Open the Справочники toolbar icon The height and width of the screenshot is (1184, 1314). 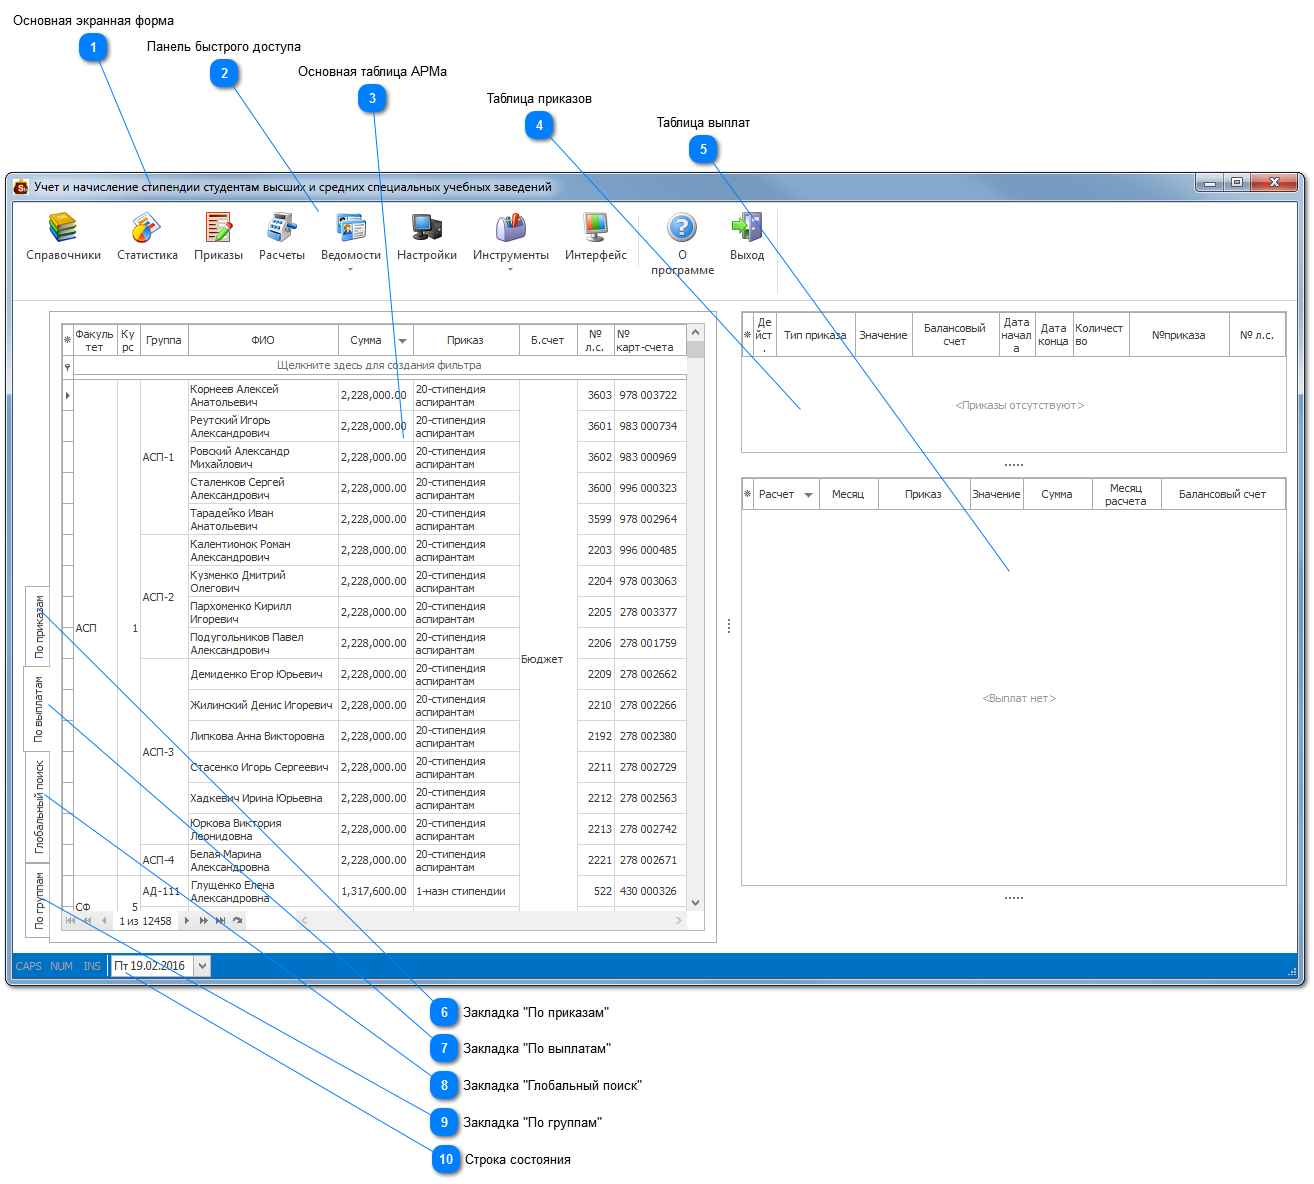point(63,228)
